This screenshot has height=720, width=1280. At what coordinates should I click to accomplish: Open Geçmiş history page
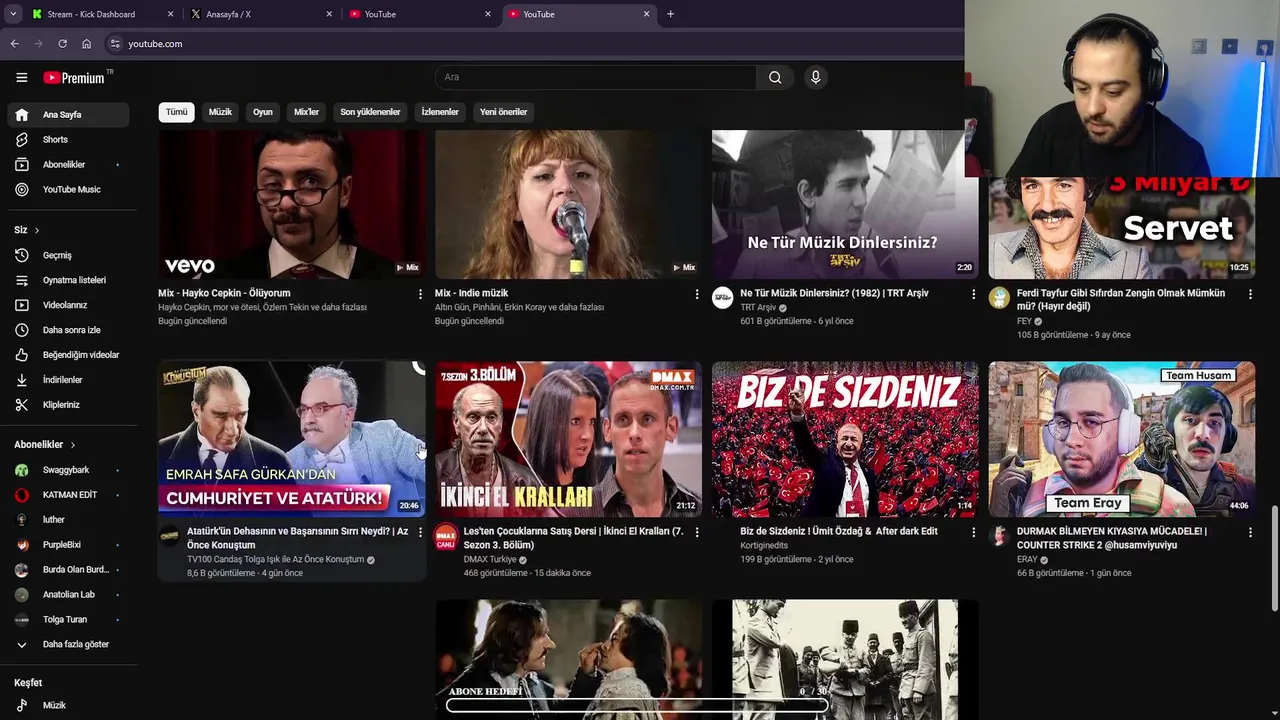tap(69, 255)
